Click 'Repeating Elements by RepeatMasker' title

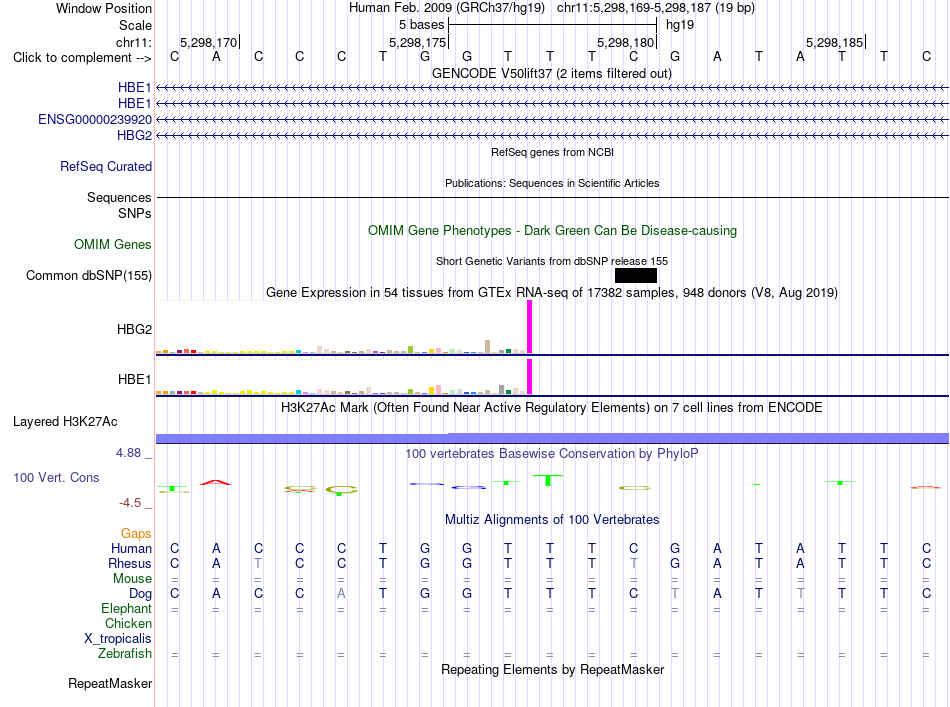pyautogui.click(x=553, y=669)
